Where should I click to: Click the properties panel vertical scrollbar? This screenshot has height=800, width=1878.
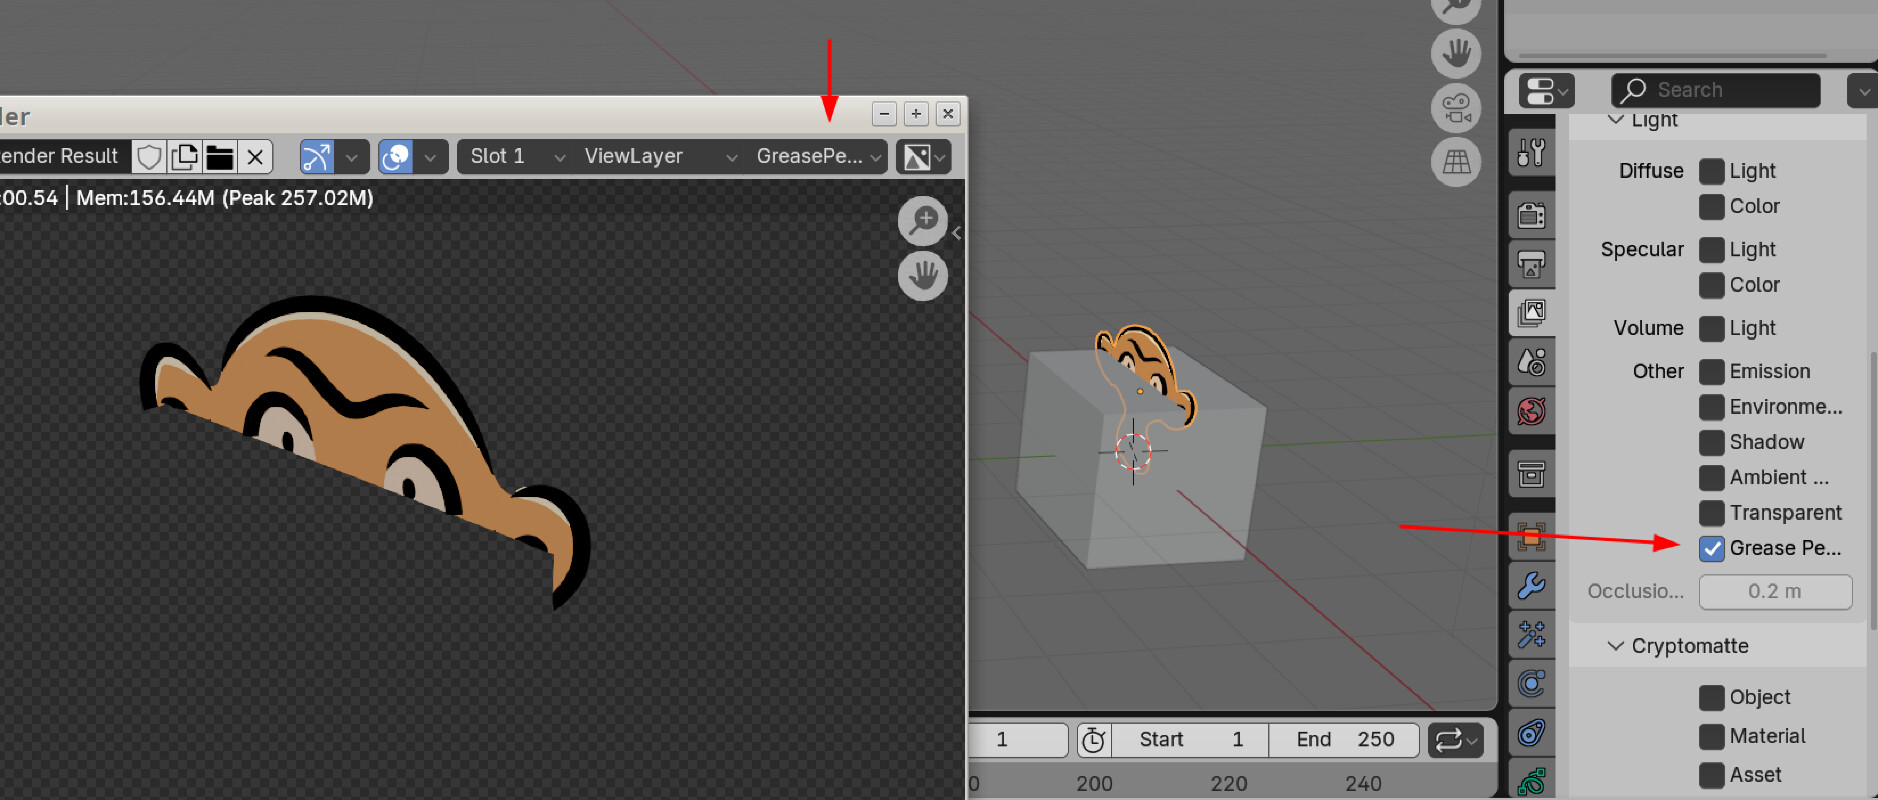coord(1873,490)
